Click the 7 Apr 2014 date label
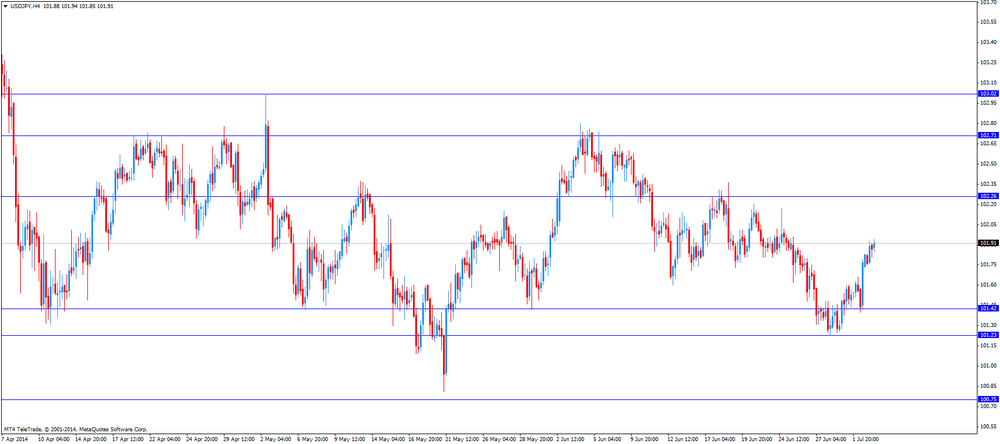1000x444 pixels. tap(15, 440)
